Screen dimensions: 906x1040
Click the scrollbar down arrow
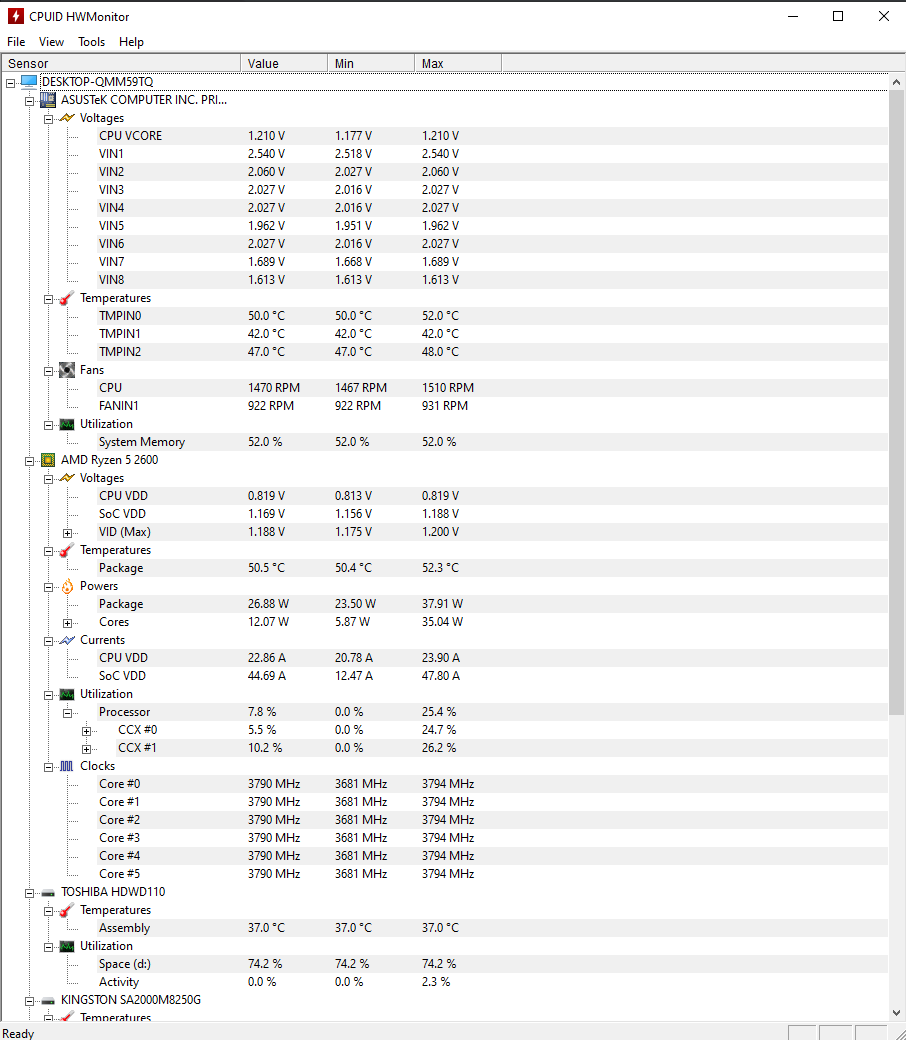coord(897,1012)
